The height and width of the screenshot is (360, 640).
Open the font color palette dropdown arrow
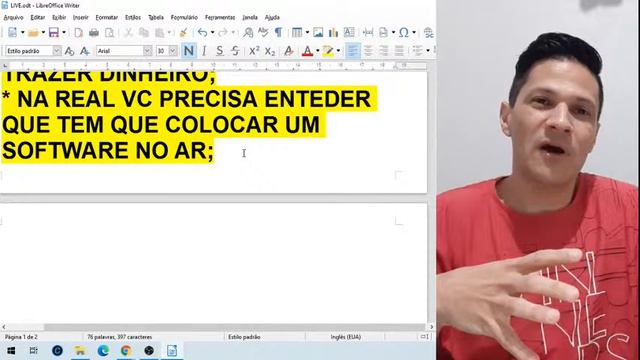tap(318, 51)
